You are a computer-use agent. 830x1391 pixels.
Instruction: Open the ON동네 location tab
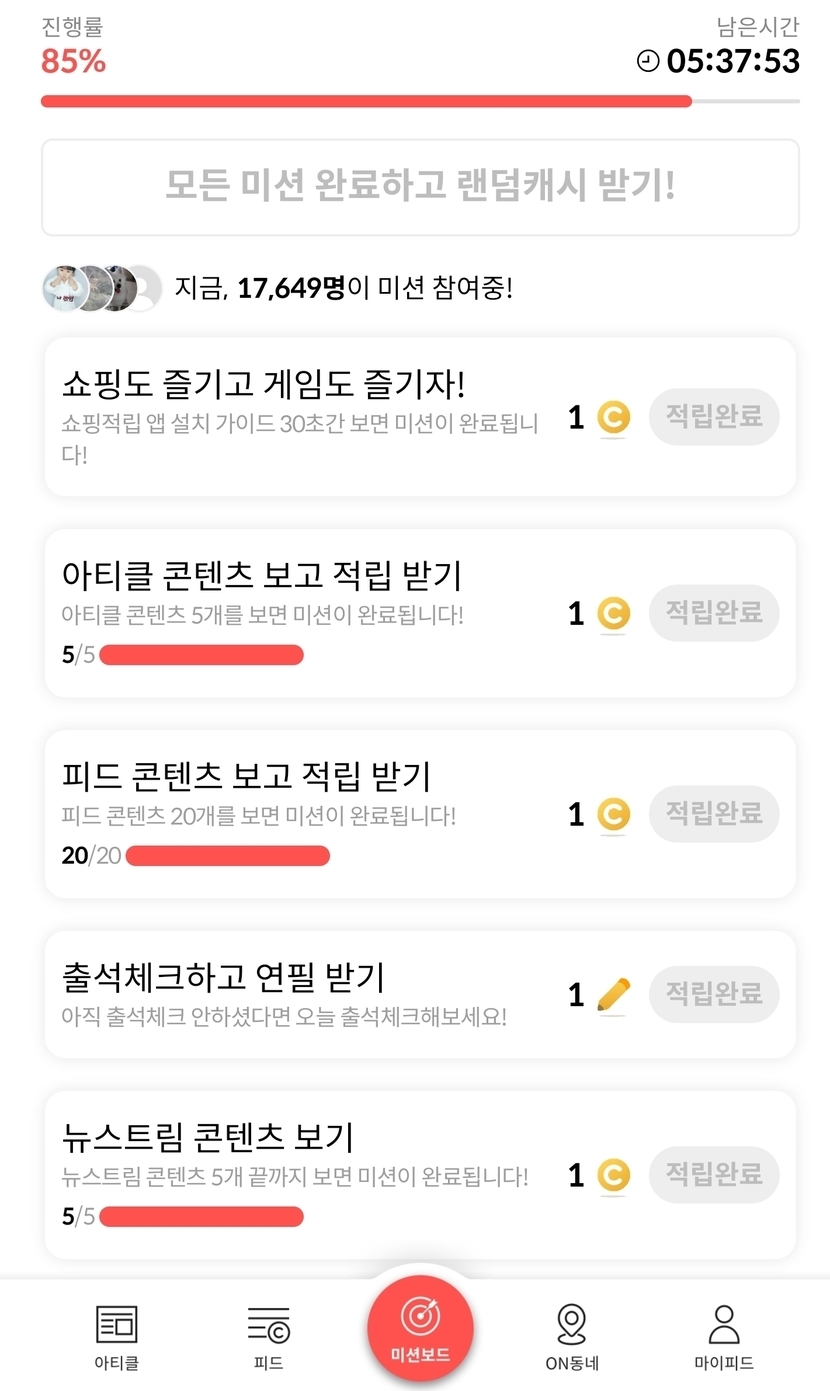(x=571, y=1324)
